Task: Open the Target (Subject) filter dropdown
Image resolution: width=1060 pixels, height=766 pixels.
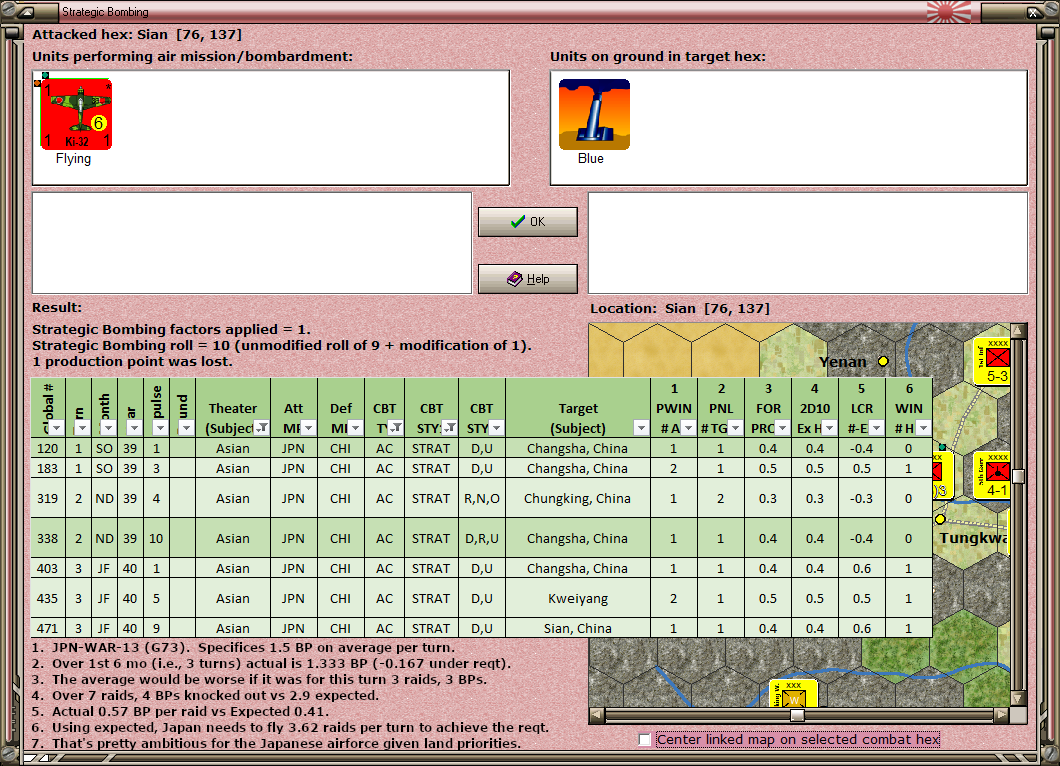Action: 641,428
